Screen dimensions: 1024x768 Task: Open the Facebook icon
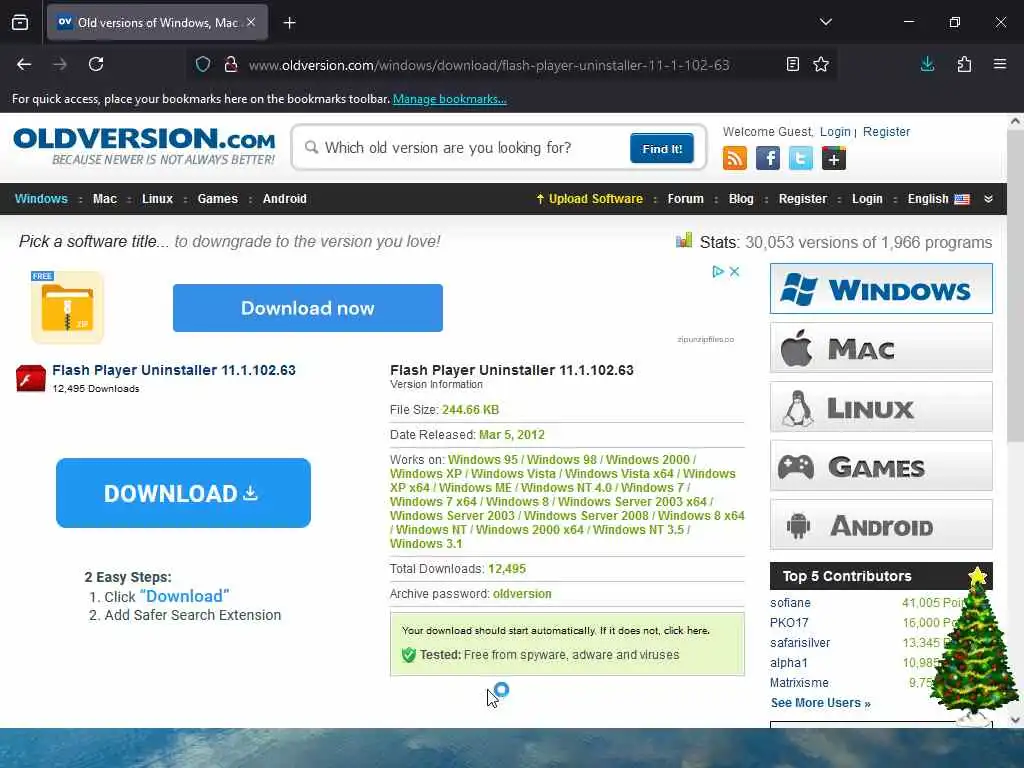(767, 158)
